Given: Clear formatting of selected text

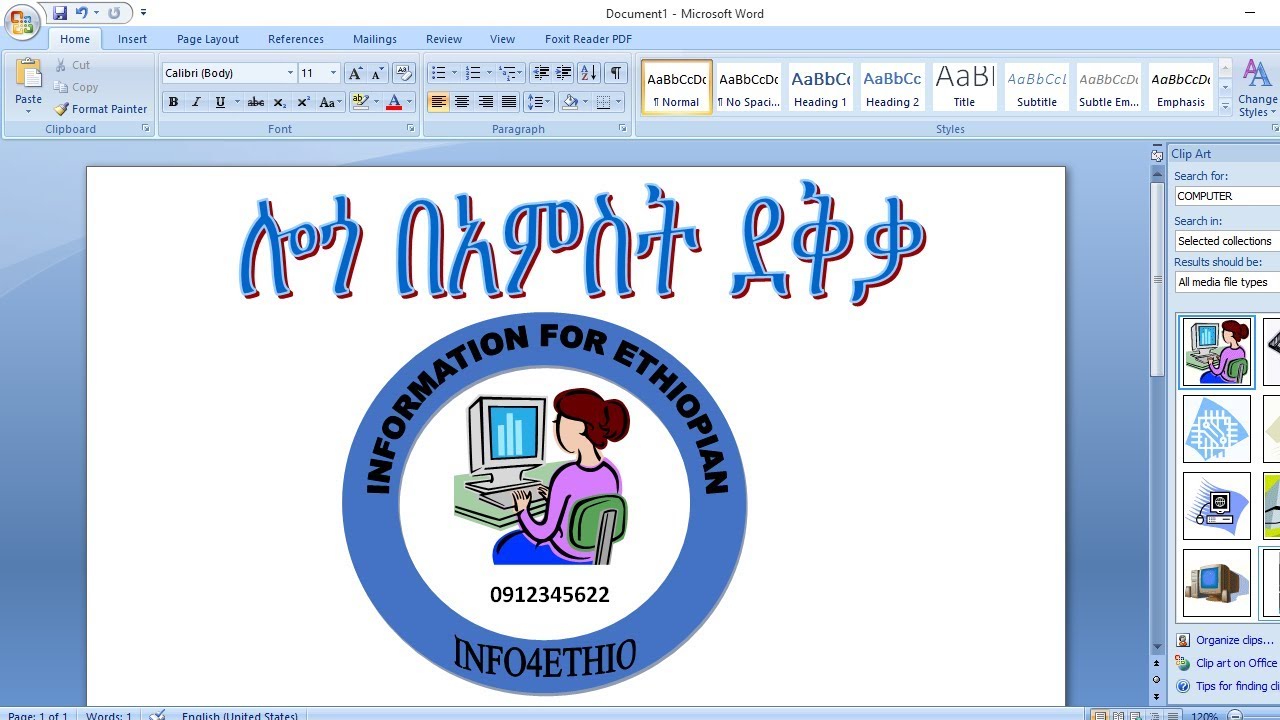Looking at the screenshot, I should pyautogui.click(x=404, y=73).
